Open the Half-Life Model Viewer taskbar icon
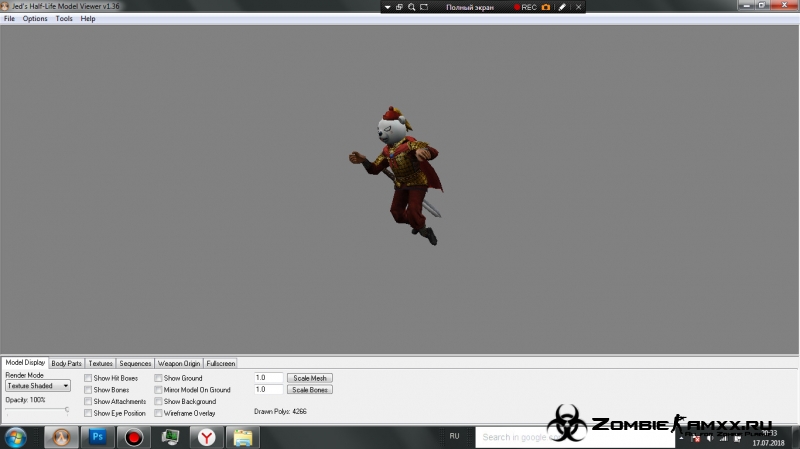Viewport: 800px width, 449px height. pyautogui.click(x=61, y=437)
